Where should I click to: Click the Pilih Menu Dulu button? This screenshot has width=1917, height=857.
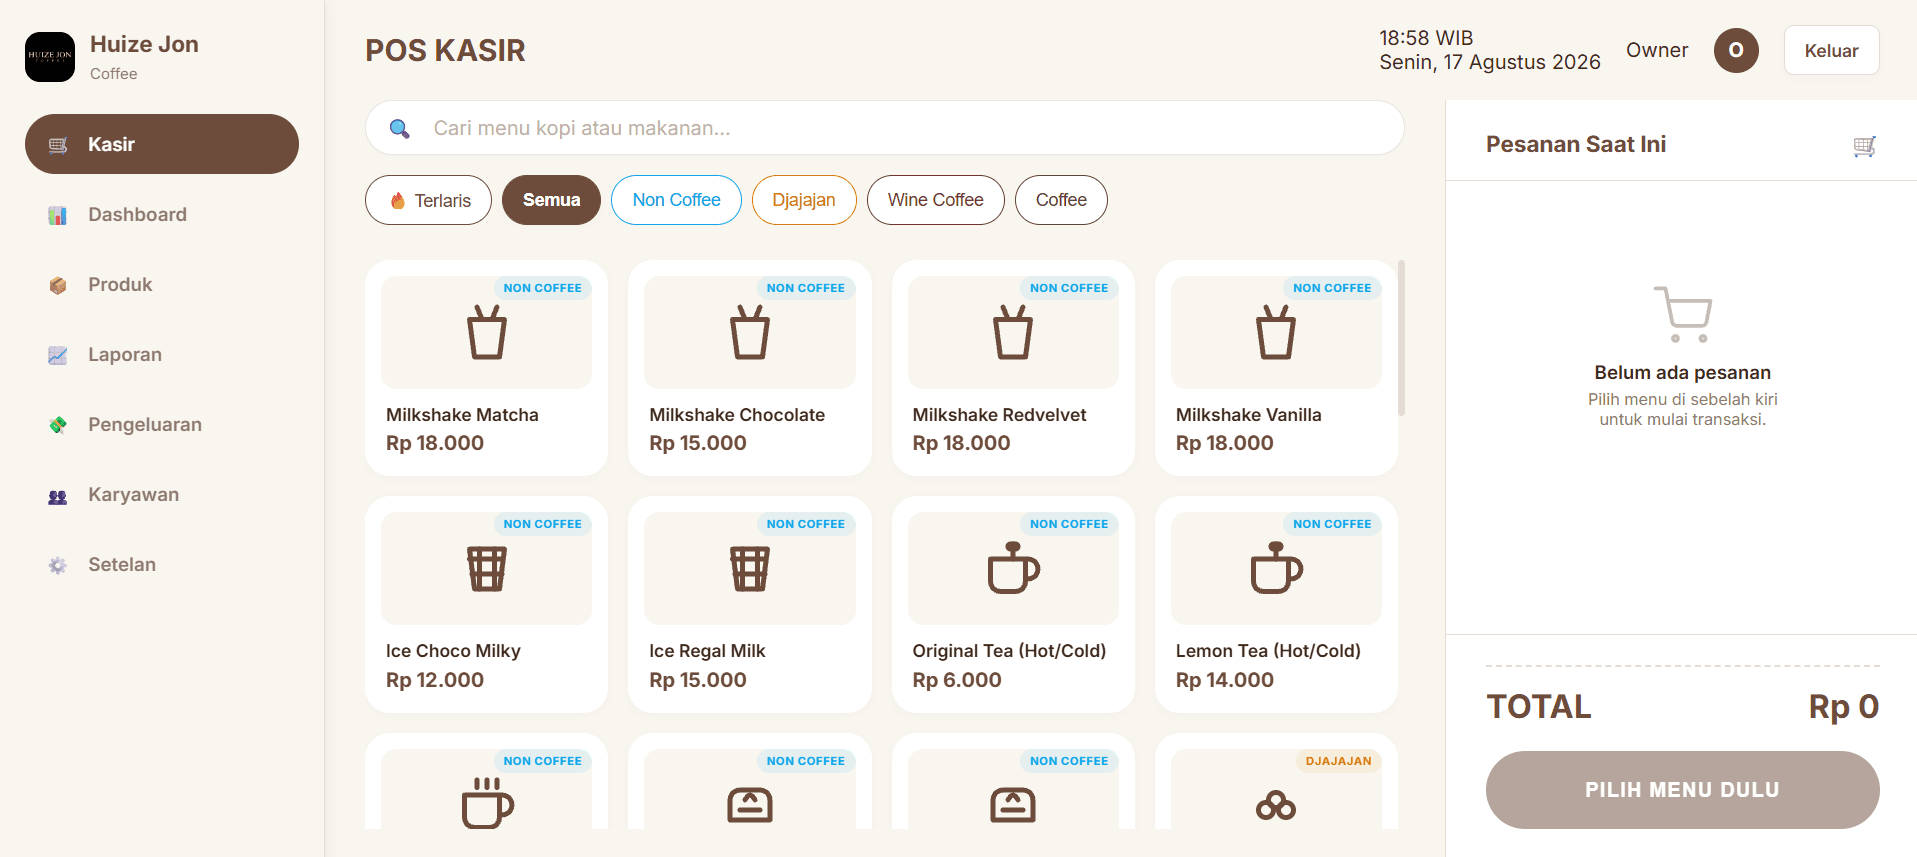(x=1683, y=790)
